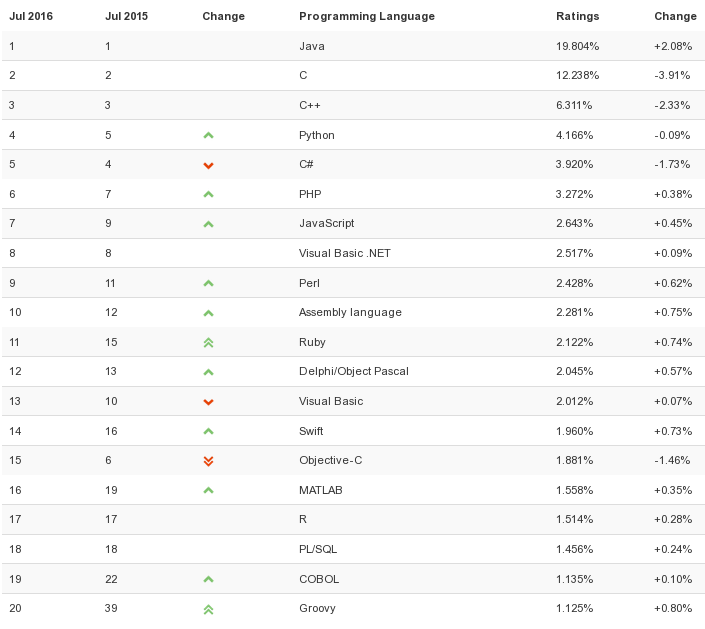The height and width of the screenshot is (629, 705).
Task: Click the double green up arrow beside Ruby
Action: pos(208,342)
